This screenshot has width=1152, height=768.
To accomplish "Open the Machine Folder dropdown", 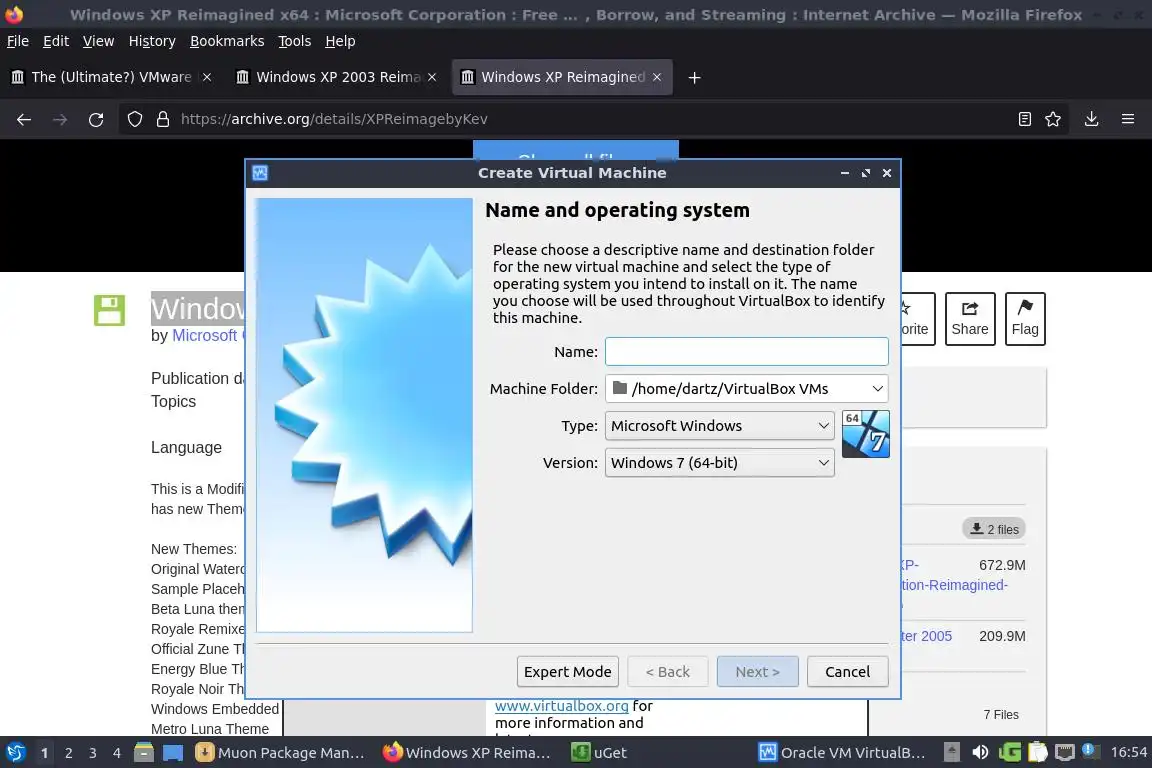I will (746, 389).
